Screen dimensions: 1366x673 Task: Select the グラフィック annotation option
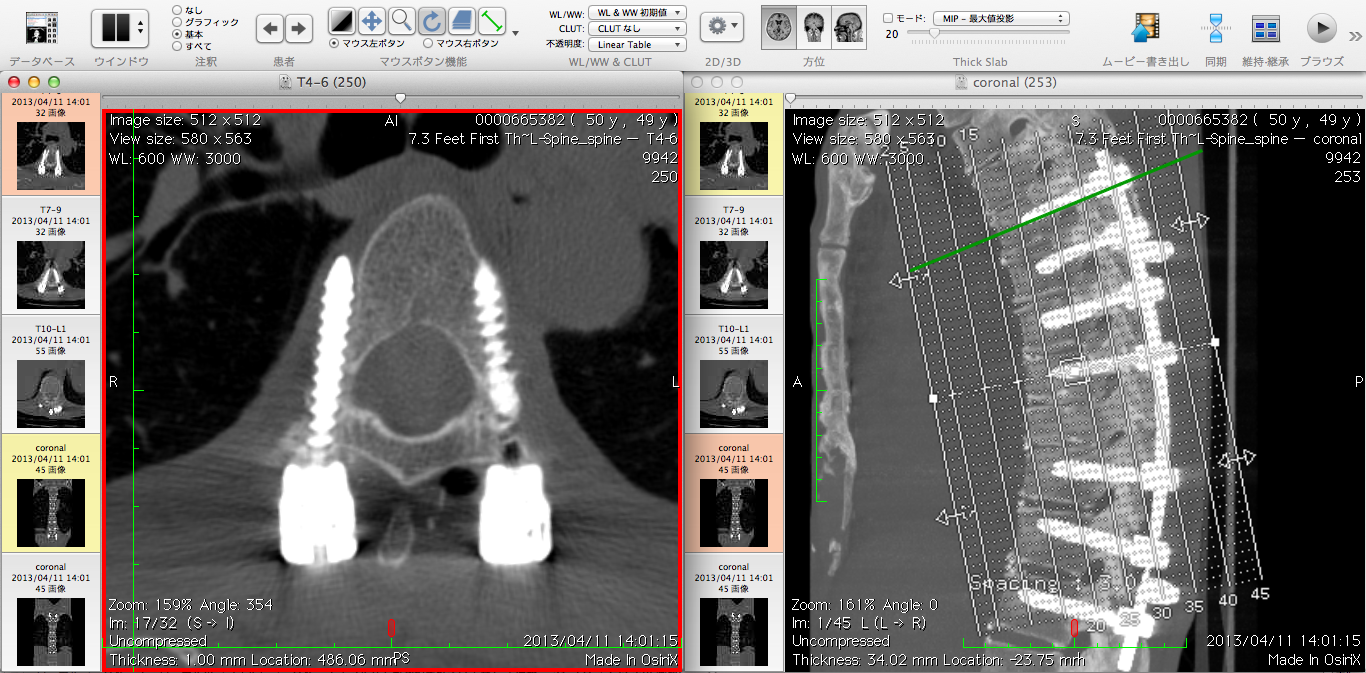177,22
